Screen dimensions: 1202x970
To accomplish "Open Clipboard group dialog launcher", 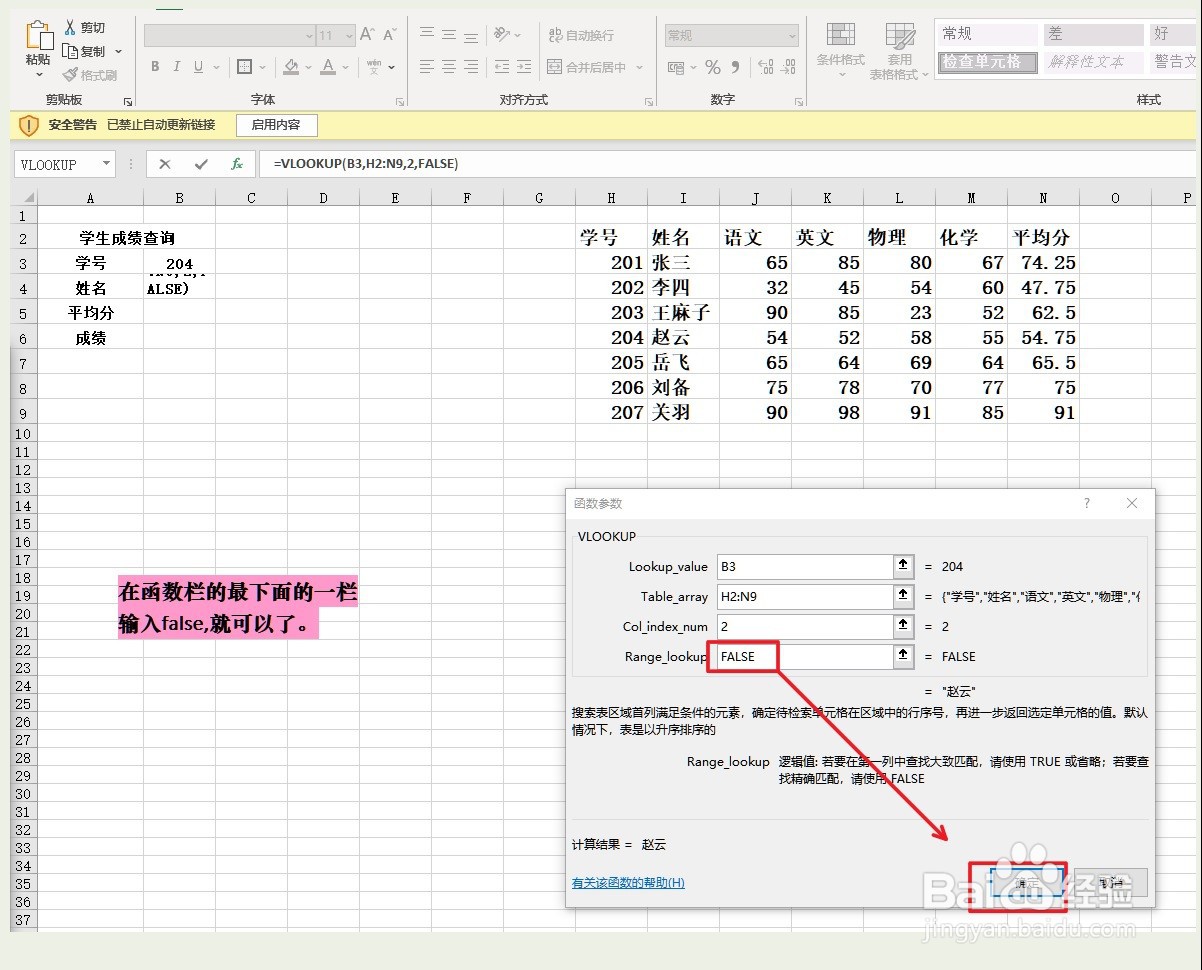I will point(128,101).
